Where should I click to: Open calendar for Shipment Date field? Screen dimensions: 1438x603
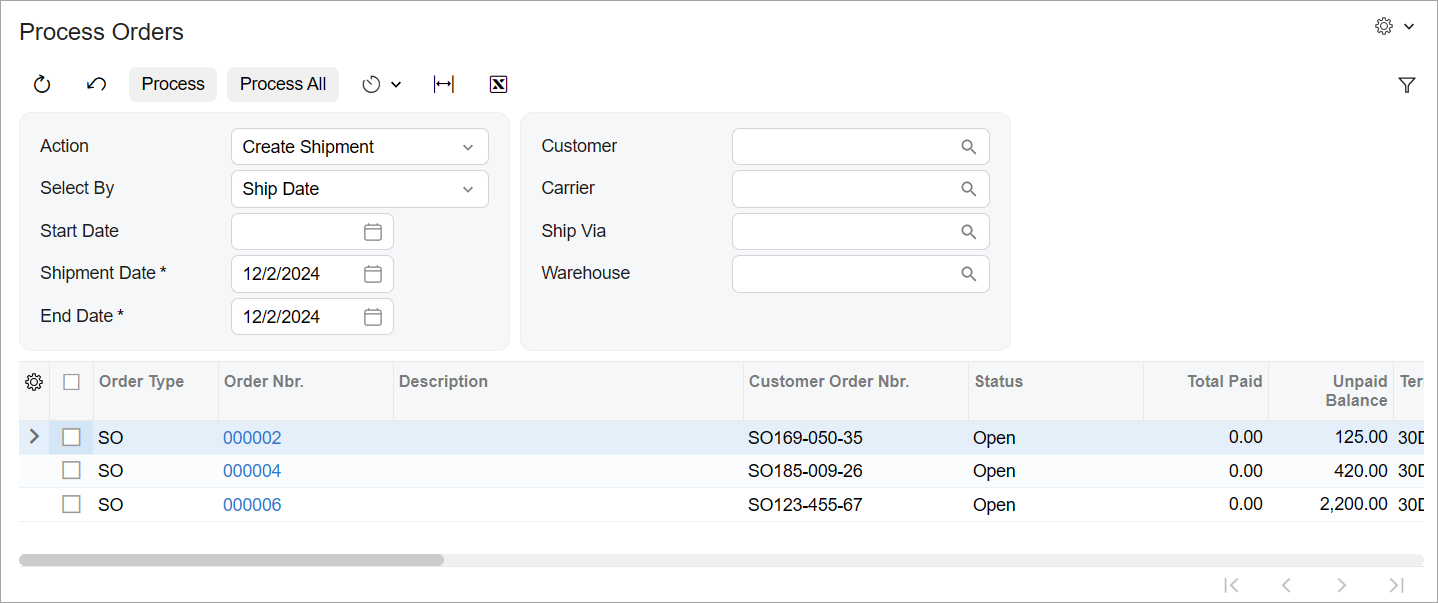click(x=373, y=274)
